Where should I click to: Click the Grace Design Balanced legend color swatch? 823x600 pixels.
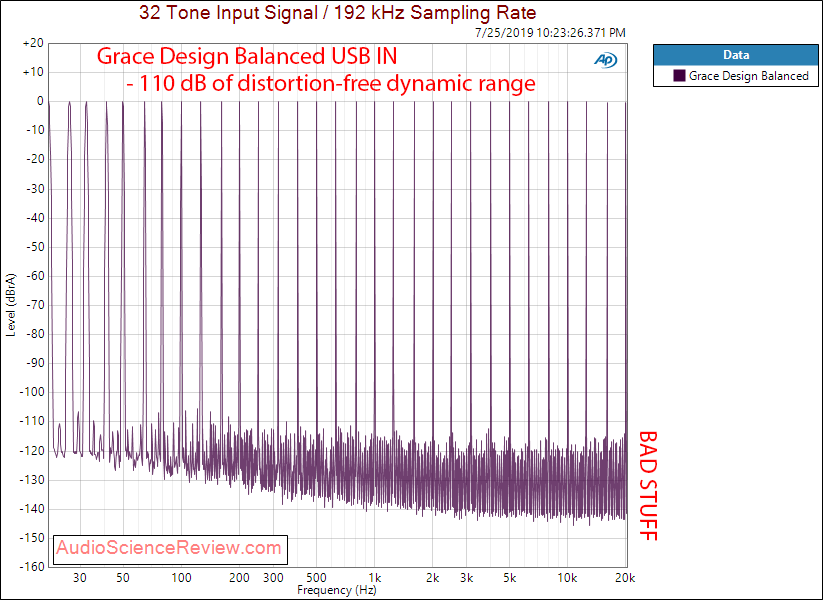tap(679, 76)
